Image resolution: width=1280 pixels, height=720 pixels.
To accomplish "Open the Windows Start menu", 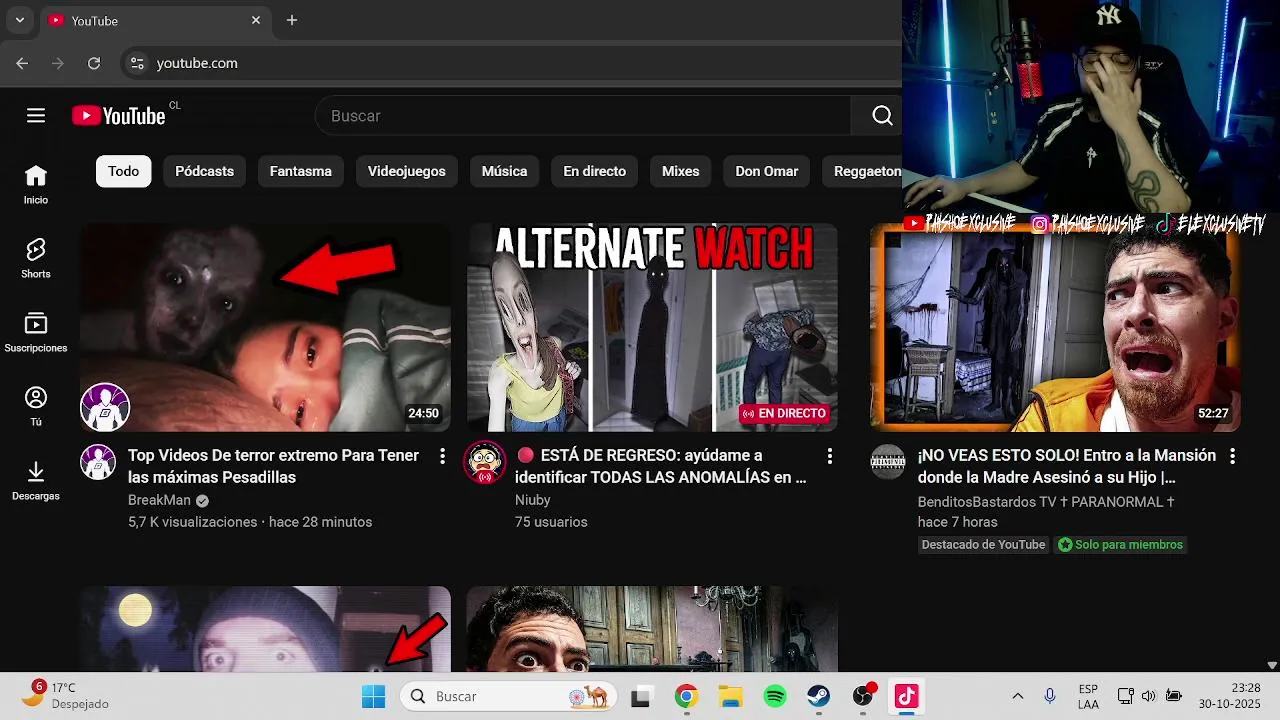I will pyautogui.click(x=373, y=696).
